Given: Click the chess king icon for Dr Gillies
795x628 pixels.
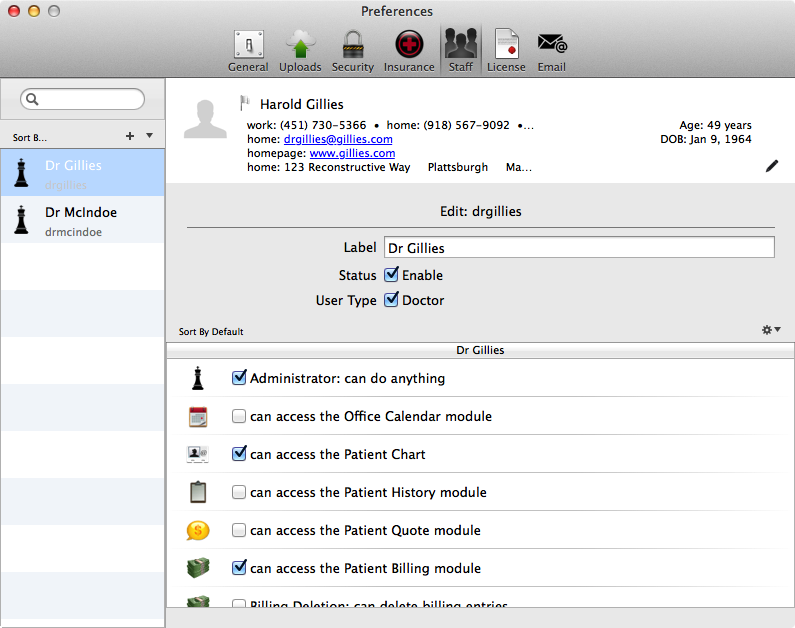Looking at the screenshot, I should 21,172.
